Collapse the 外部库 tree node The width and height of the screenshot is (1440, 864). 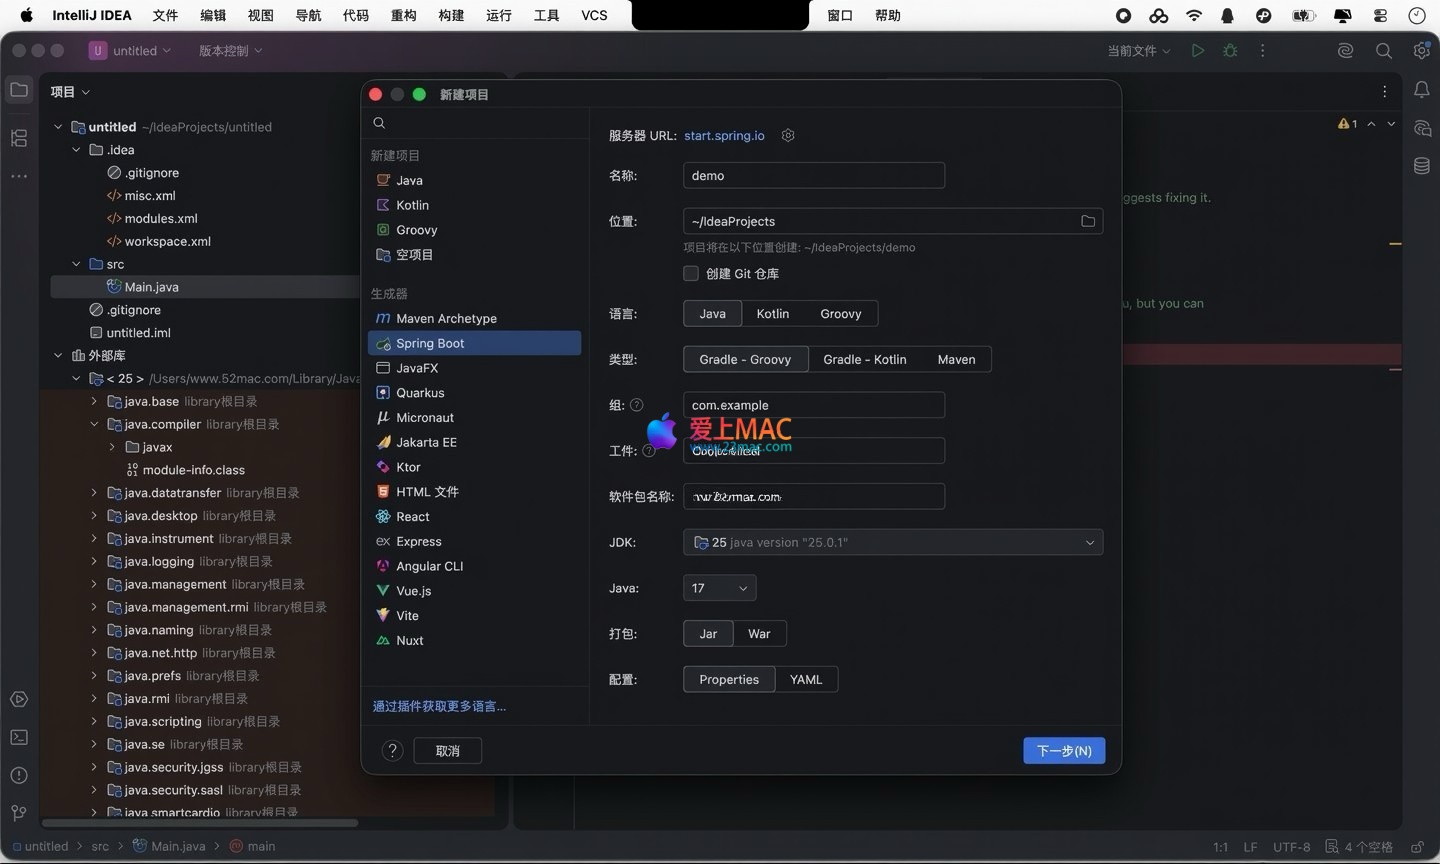58,356
